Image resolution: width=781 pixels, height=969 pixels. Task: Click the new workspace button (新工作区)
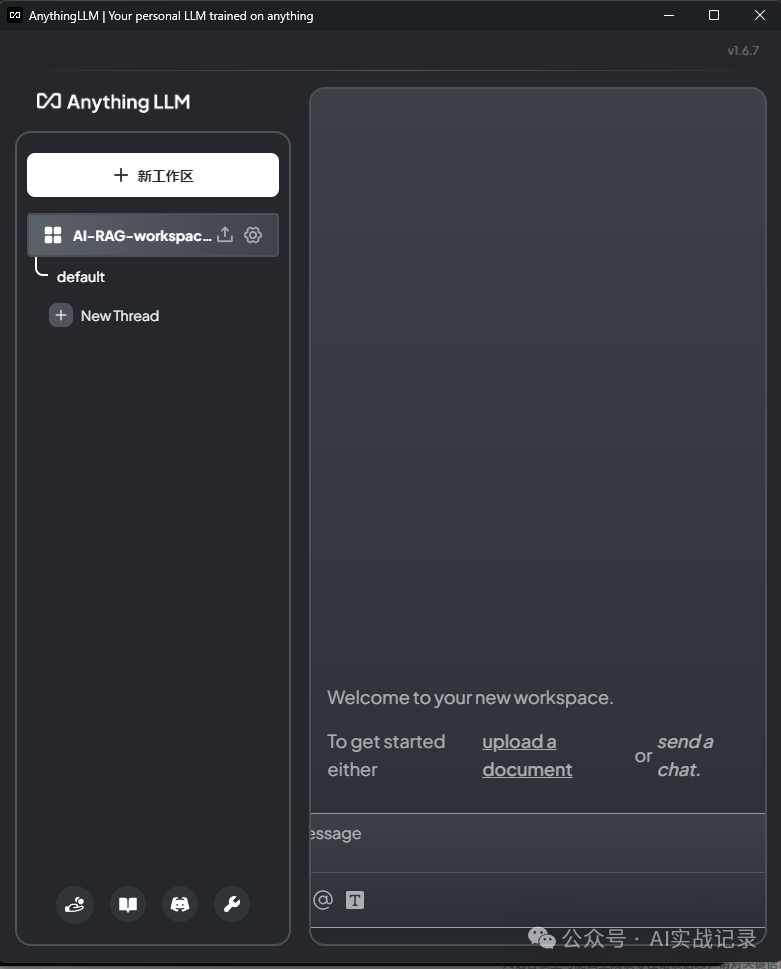click(x=153, y=175)
